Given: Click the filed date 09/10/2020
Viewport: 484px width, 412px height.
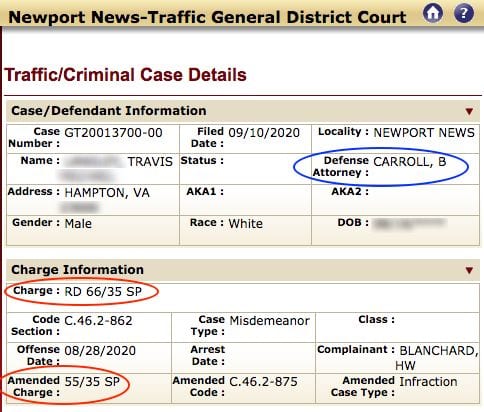Looking at the screenshot, I should click(x=264, y=133).
